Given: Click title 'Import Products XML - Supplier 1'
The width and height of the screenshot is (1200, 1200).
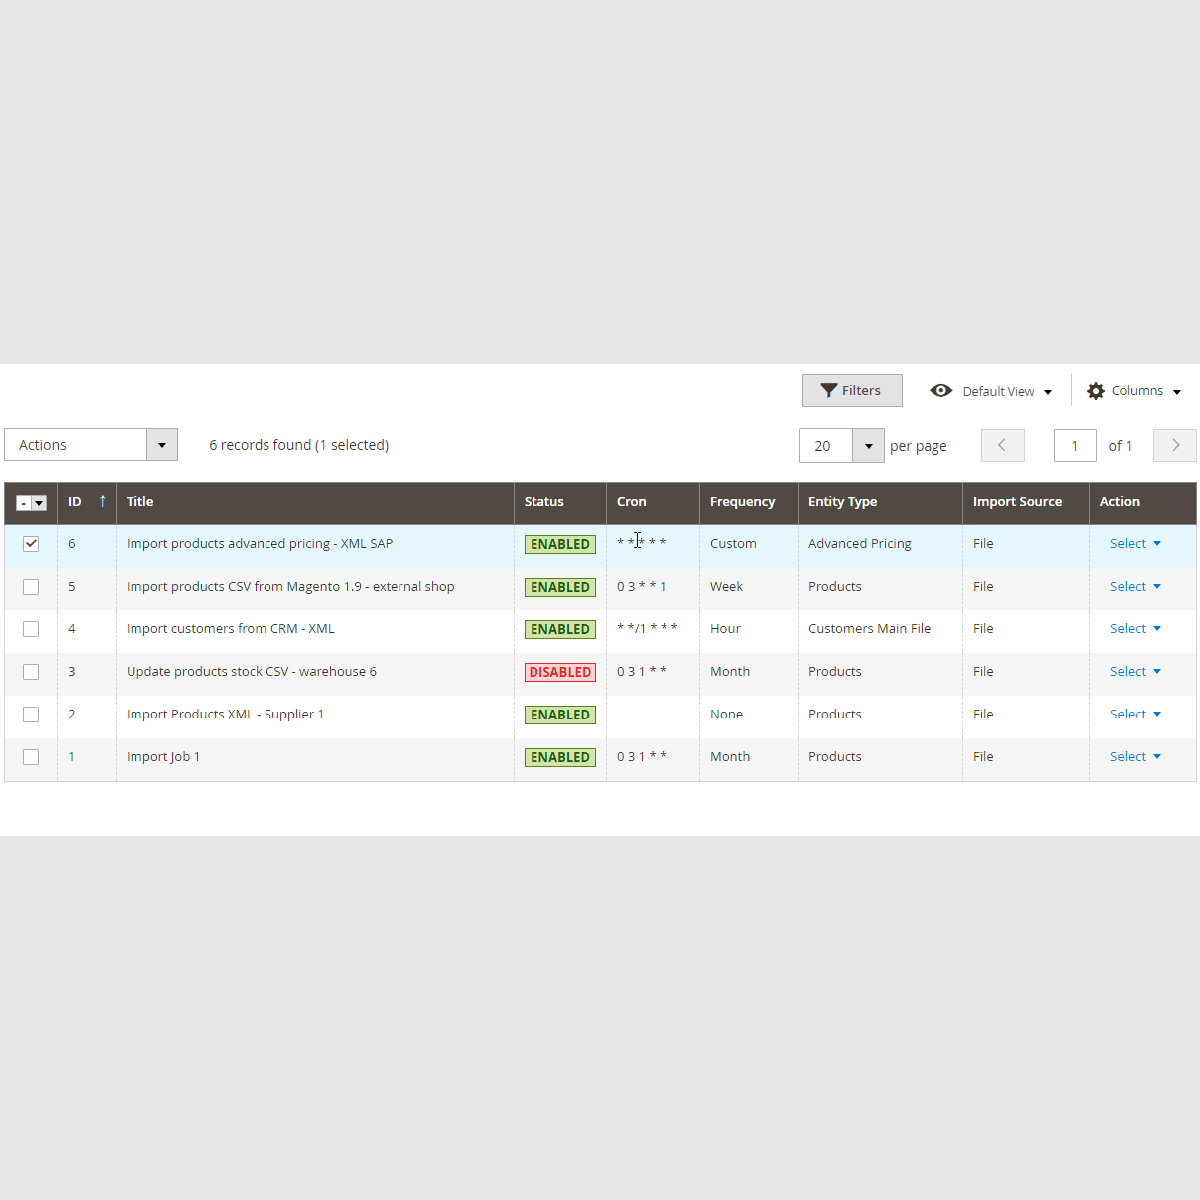Looking at the screenshot, I should tap(225, 714).
